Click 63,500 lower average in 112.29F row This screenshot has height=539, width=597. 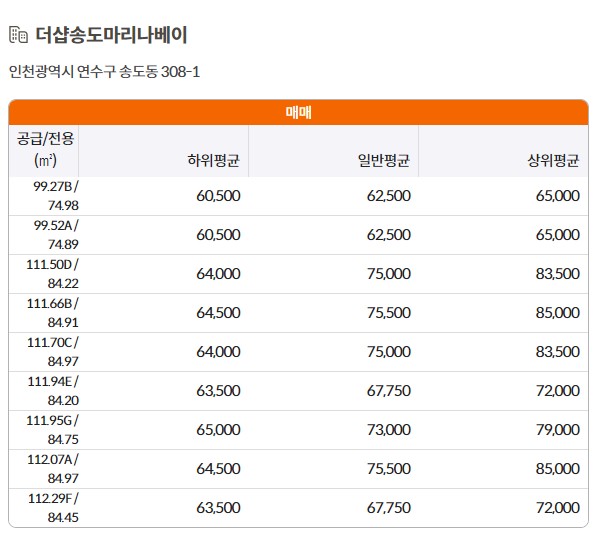pyautogui.click(x=218, y=508)
